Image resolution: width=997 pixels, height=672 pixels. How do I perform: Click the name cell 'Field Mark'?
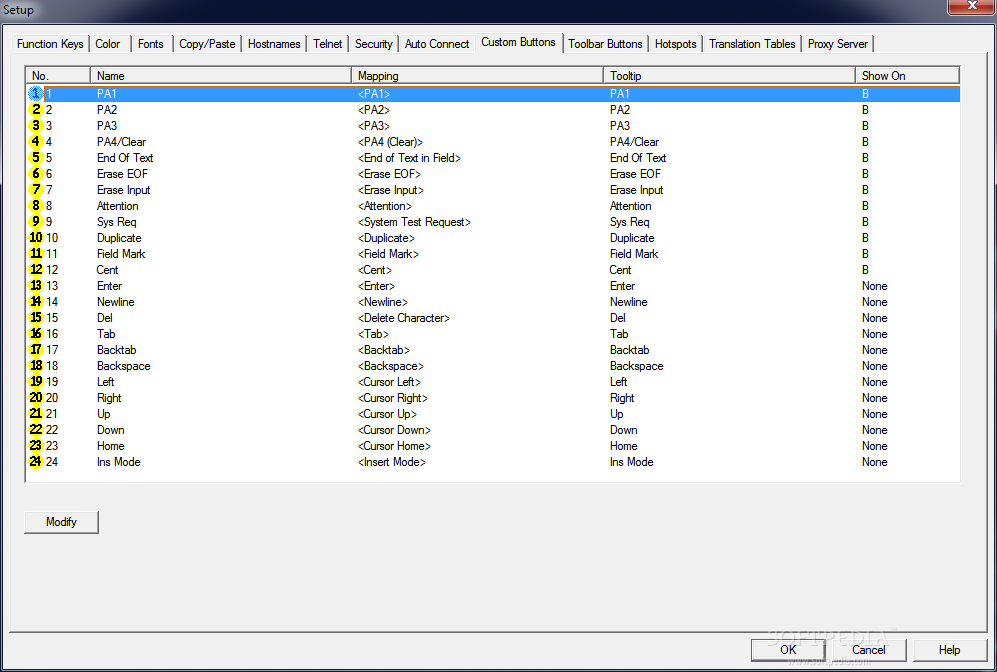pos(121,254)
